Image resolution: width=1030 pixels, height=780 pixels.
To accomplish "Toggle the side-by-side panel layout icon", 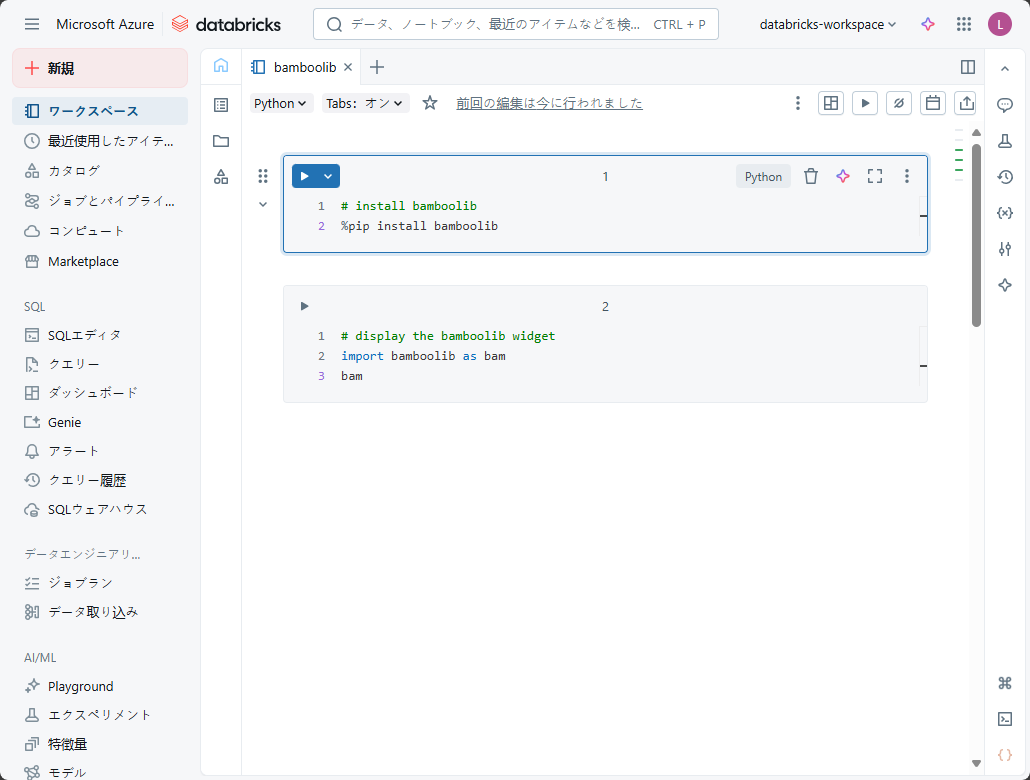I will tap(967, 67).
